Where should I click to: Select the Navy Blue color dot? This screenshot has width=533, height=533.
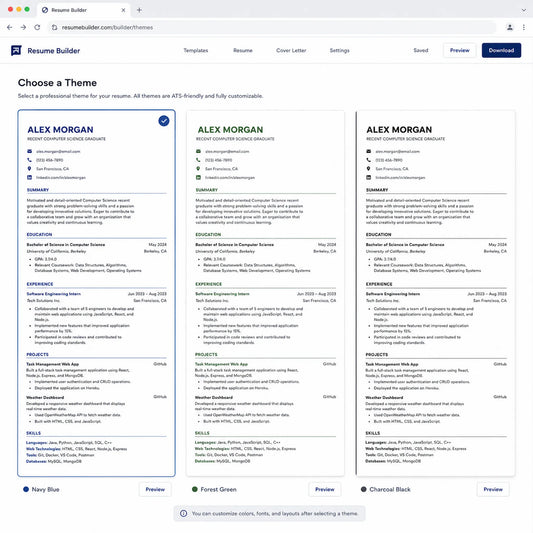[x=26, y=489]
